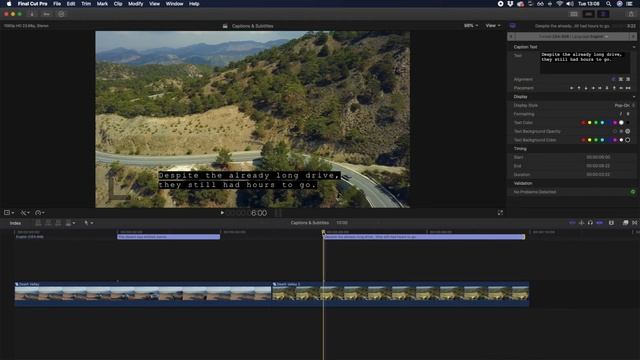This screenshot has height=360, width=640.
Task: Set caption alignment to center
Action: 621,79
